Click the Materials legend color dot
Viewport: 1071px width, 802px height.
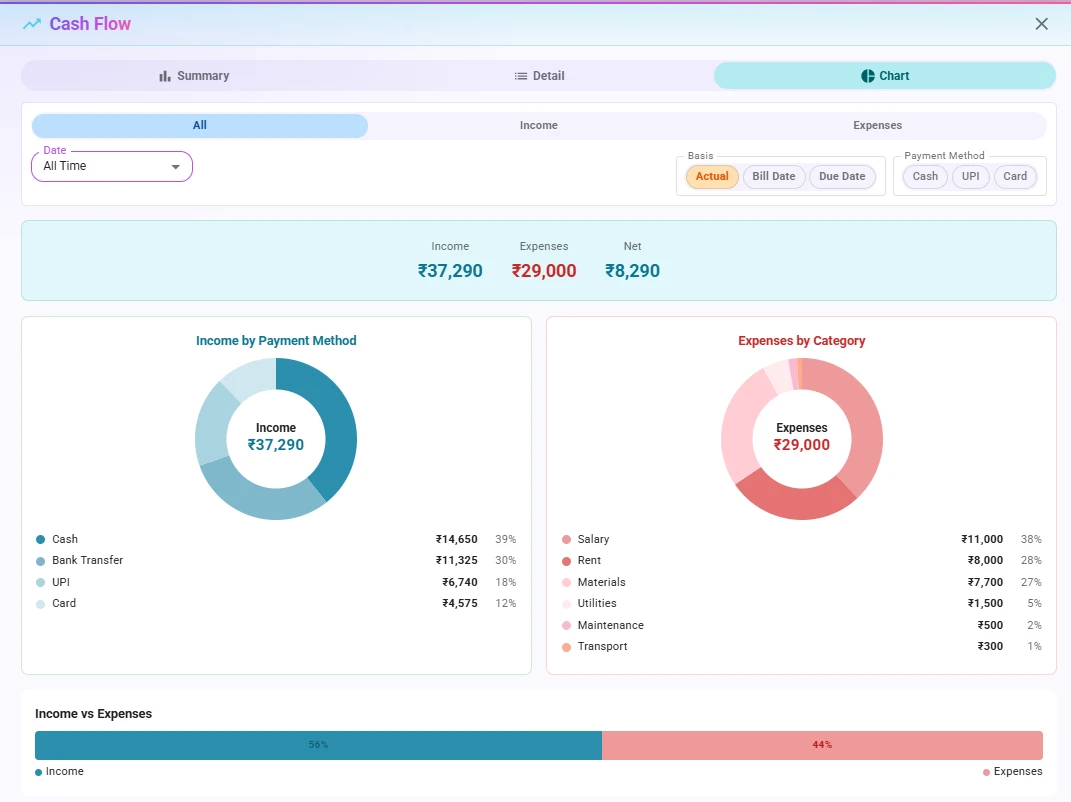(x=566, y=583)
